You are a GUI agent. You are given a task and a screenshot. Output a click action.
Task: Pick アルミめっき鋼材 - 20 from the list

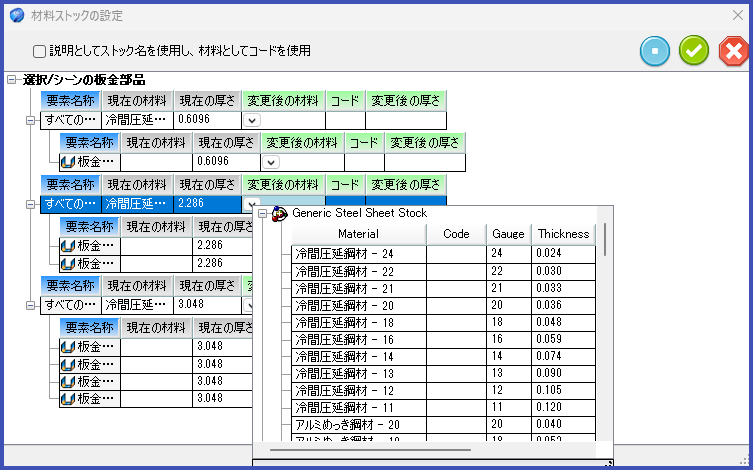click(x=358, y=424)
